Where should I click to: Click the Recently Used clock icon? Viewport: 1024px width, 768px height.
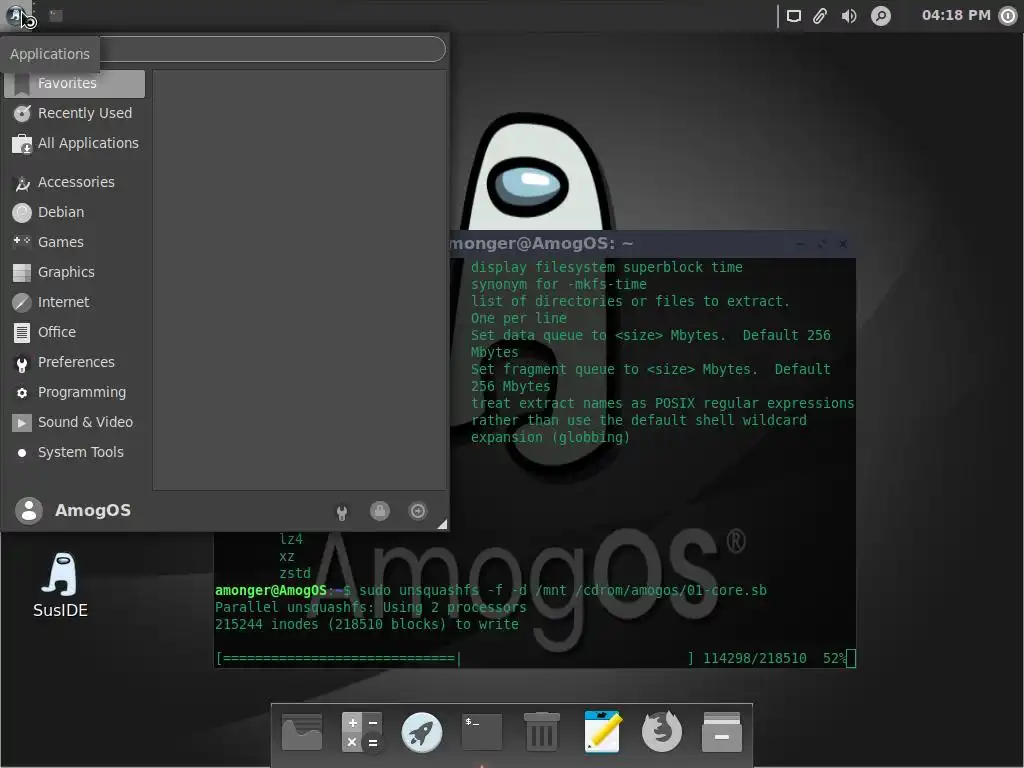[22, 114]
